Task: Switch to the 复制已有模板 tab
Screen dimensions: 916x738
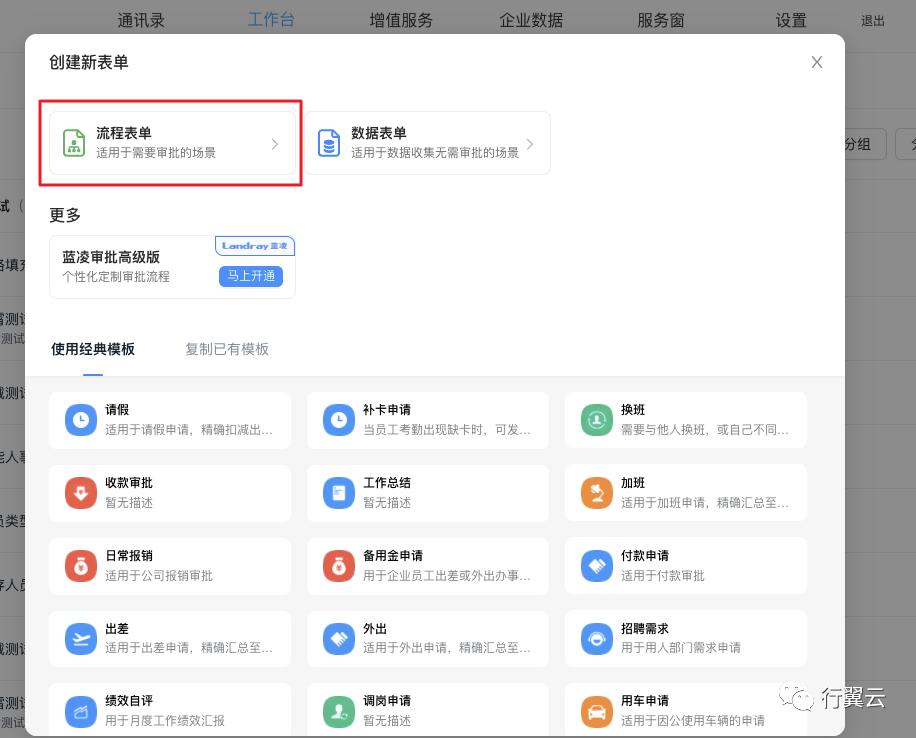Action: pyautogui.click(x=227, y=349)
